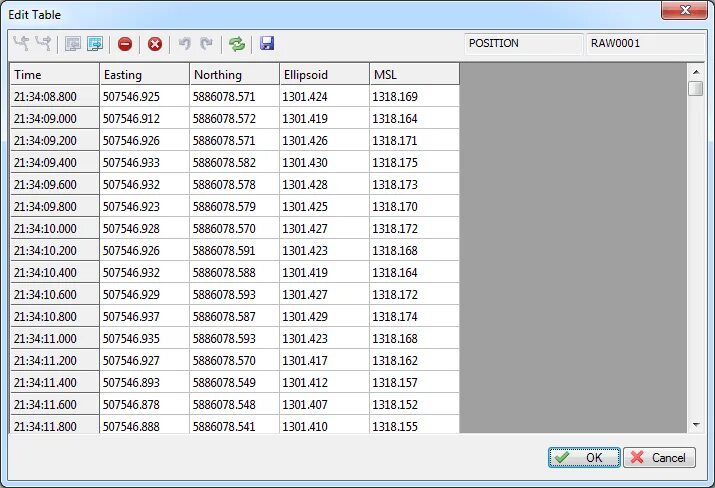Click Northing cell 5886078.582
The height and width of the screenshot is (488, 715).
tap(234, 162)
